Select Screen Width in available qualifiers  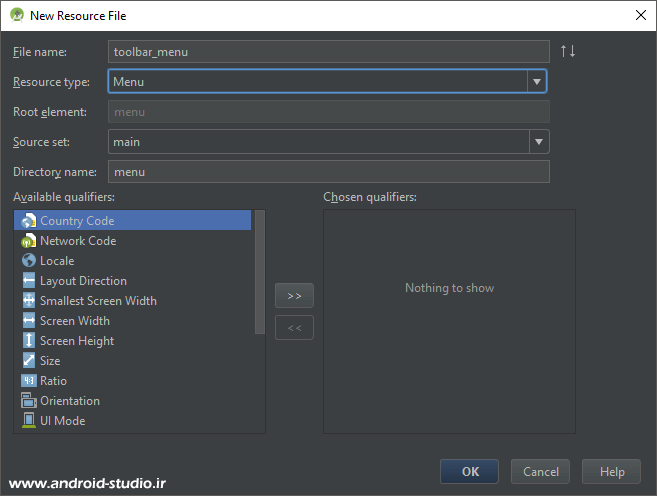click(x=75, y=321)
